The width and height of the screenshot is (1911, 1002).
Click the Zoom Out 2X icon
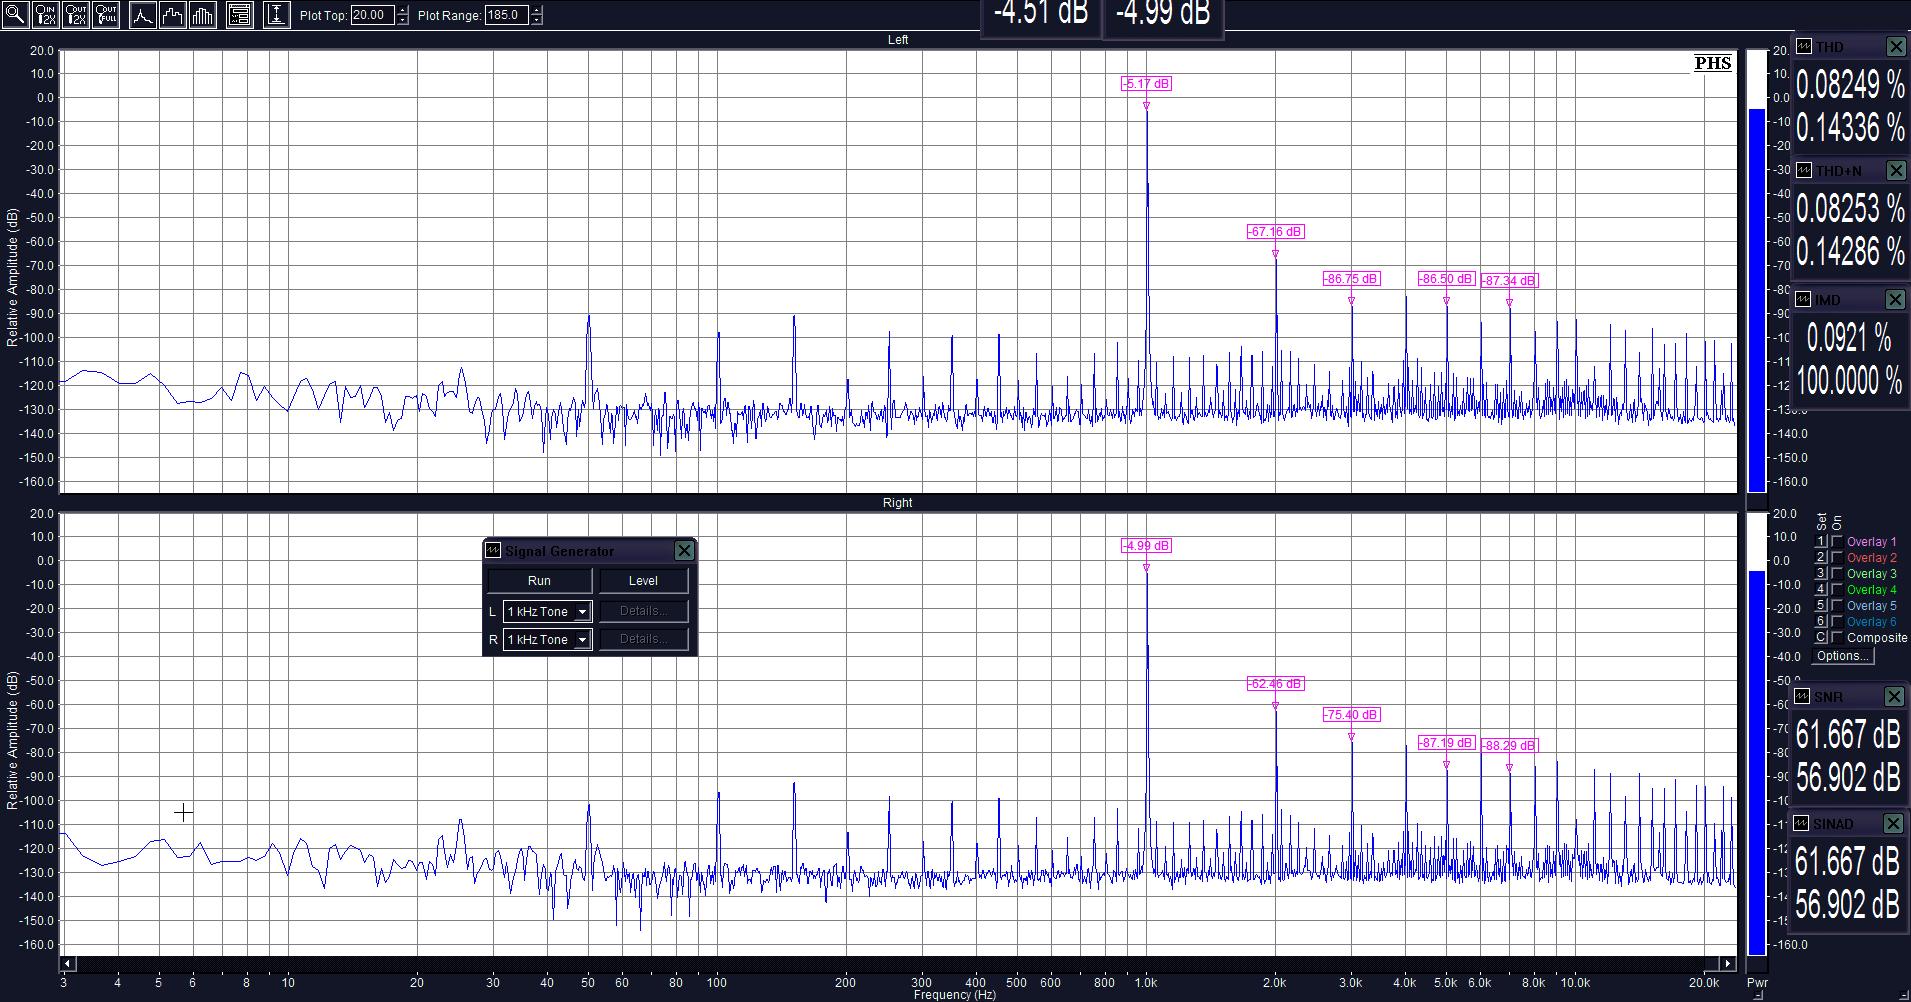(x=76, y=15)
